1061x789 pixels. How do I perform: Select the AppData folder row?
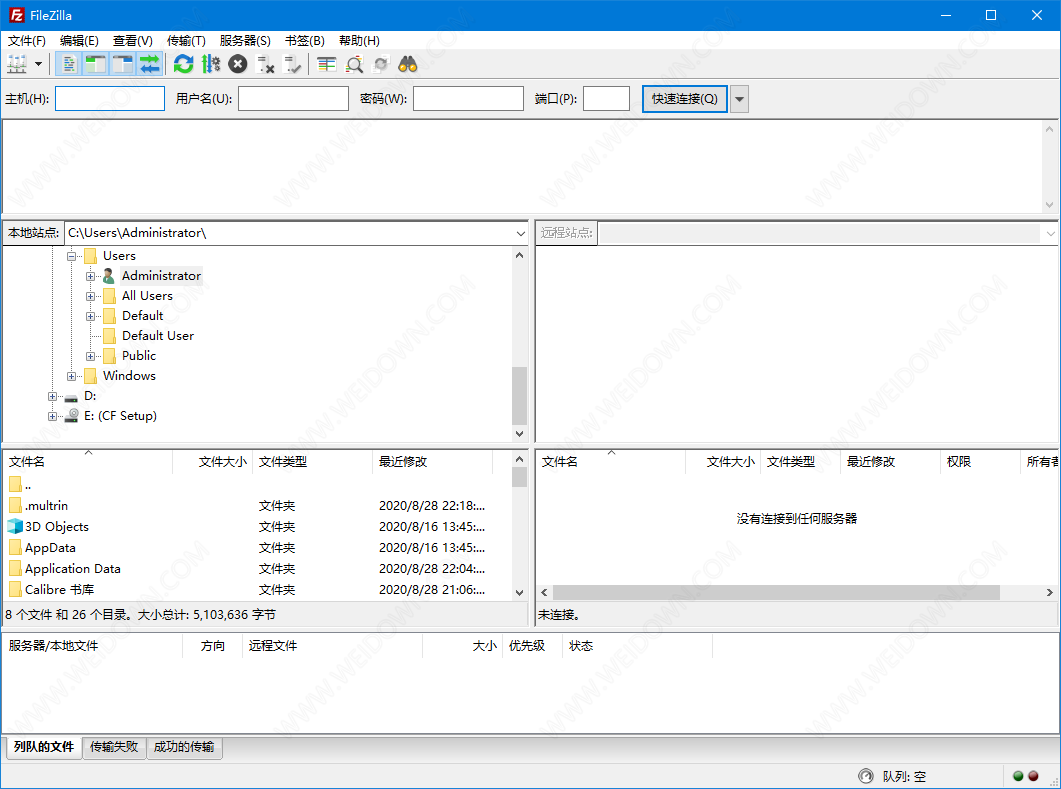(x=257, y=547)
